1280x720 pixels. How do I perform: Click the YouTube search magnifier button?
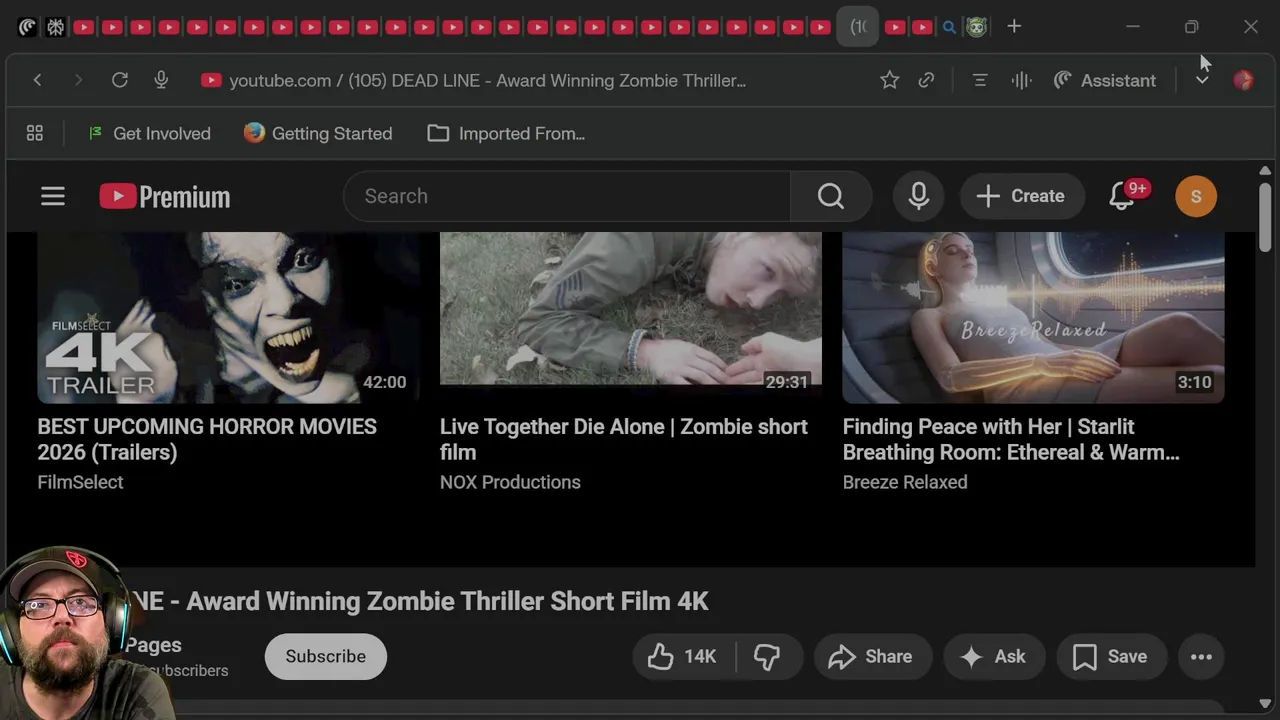(x=831, y=196)
